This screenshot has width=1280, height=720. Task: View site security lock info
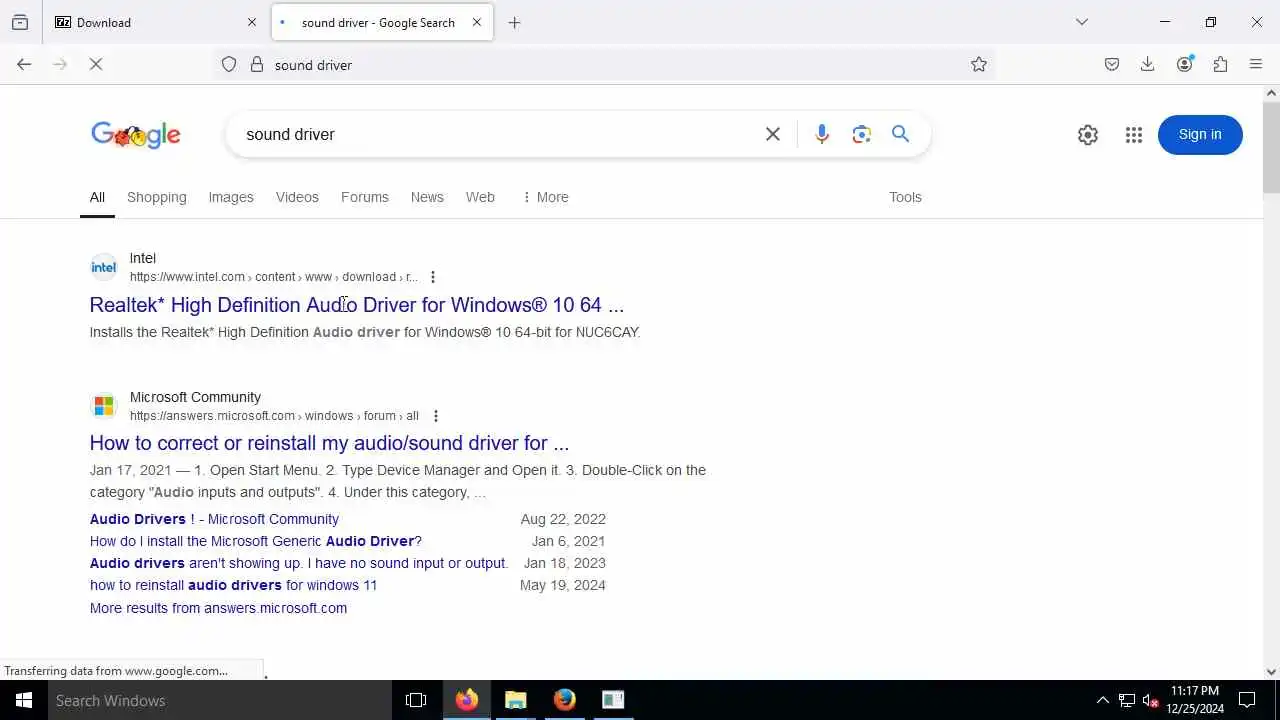[x=257, y=64]
